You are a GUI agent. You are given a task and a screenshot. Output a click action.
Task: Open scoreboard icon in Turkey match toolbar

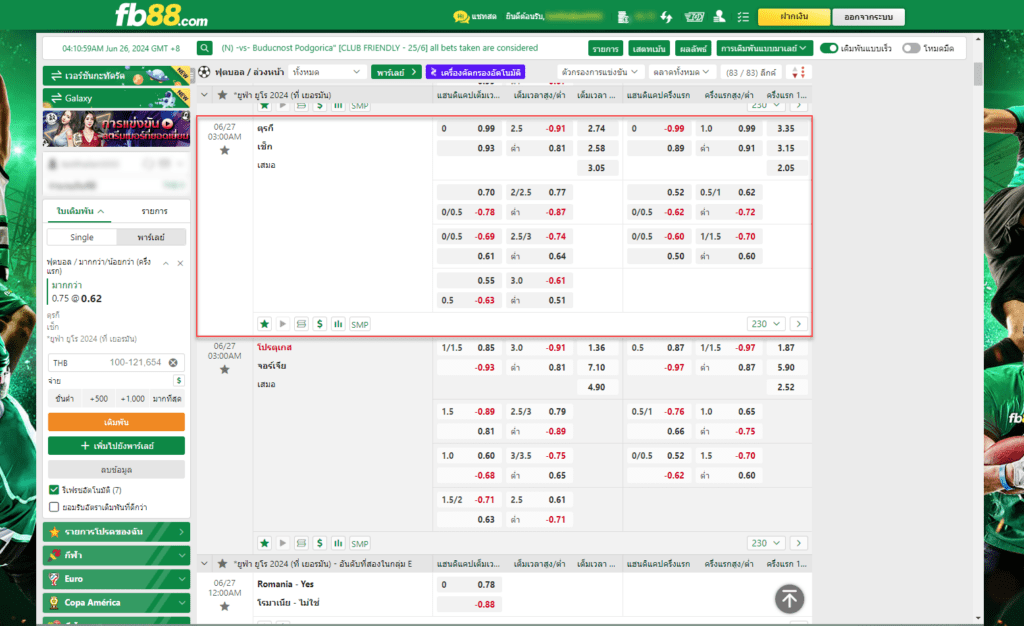(301, 324)
